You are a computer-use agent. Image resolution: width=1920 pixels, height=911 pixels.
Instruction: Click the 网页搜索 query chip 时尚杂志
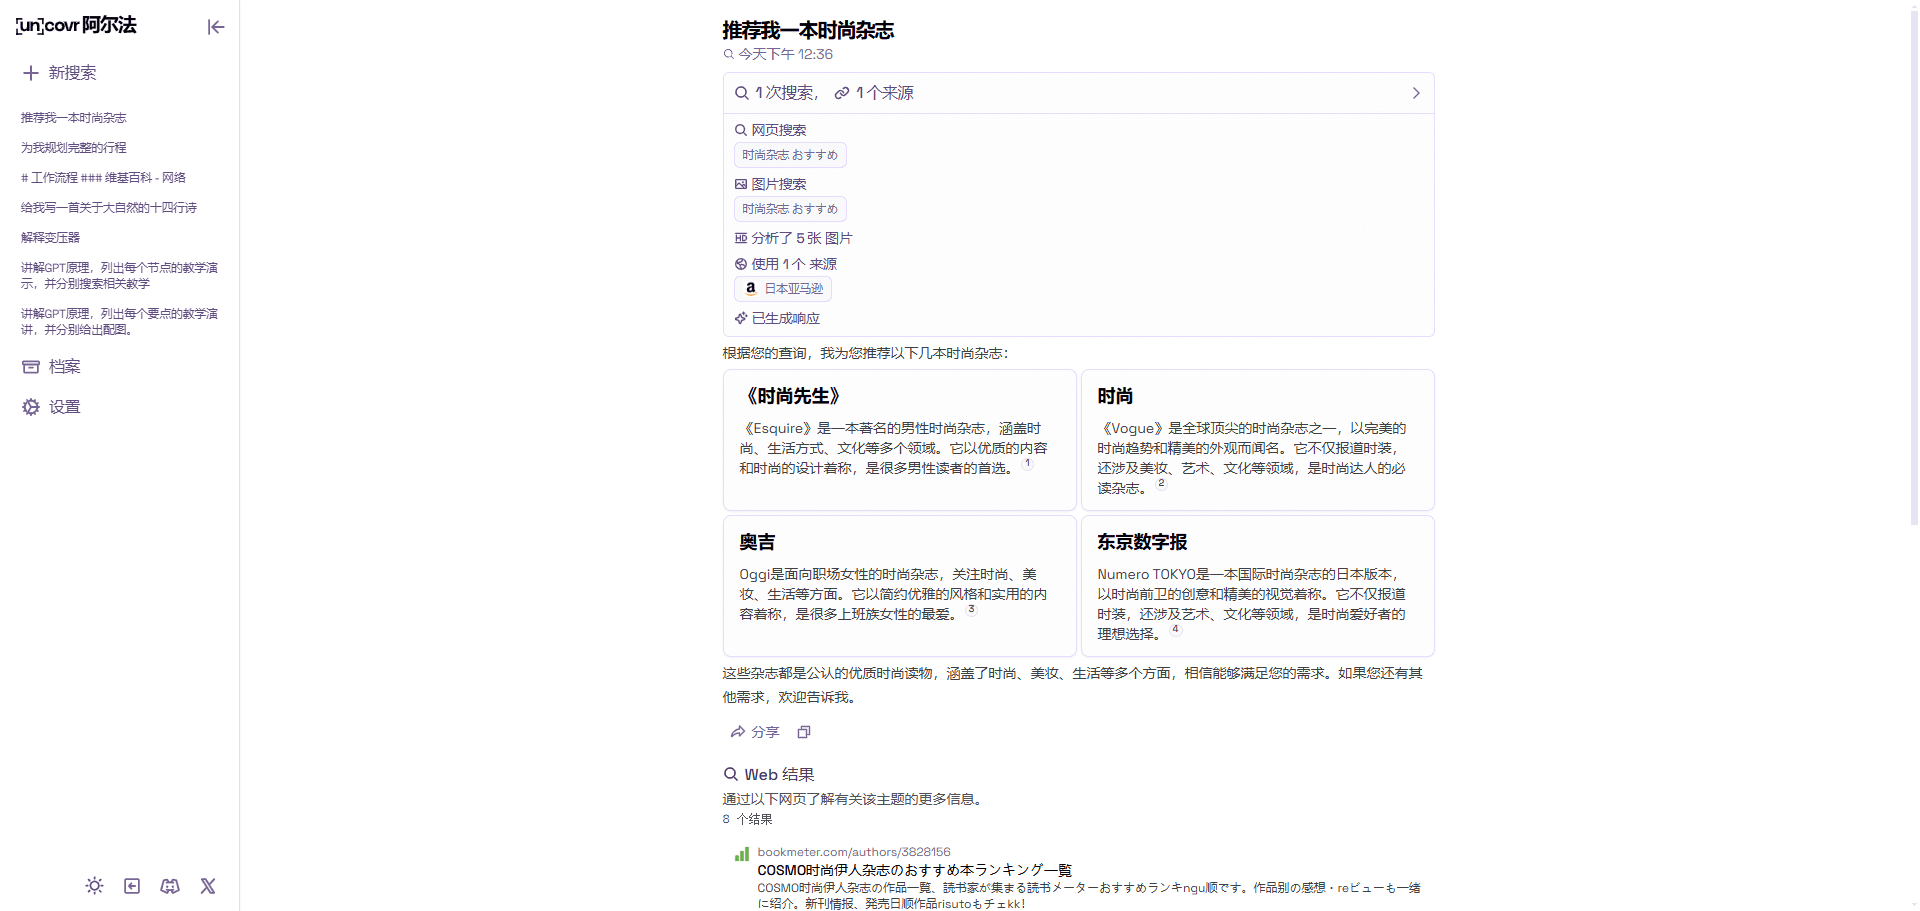[790, 155]
